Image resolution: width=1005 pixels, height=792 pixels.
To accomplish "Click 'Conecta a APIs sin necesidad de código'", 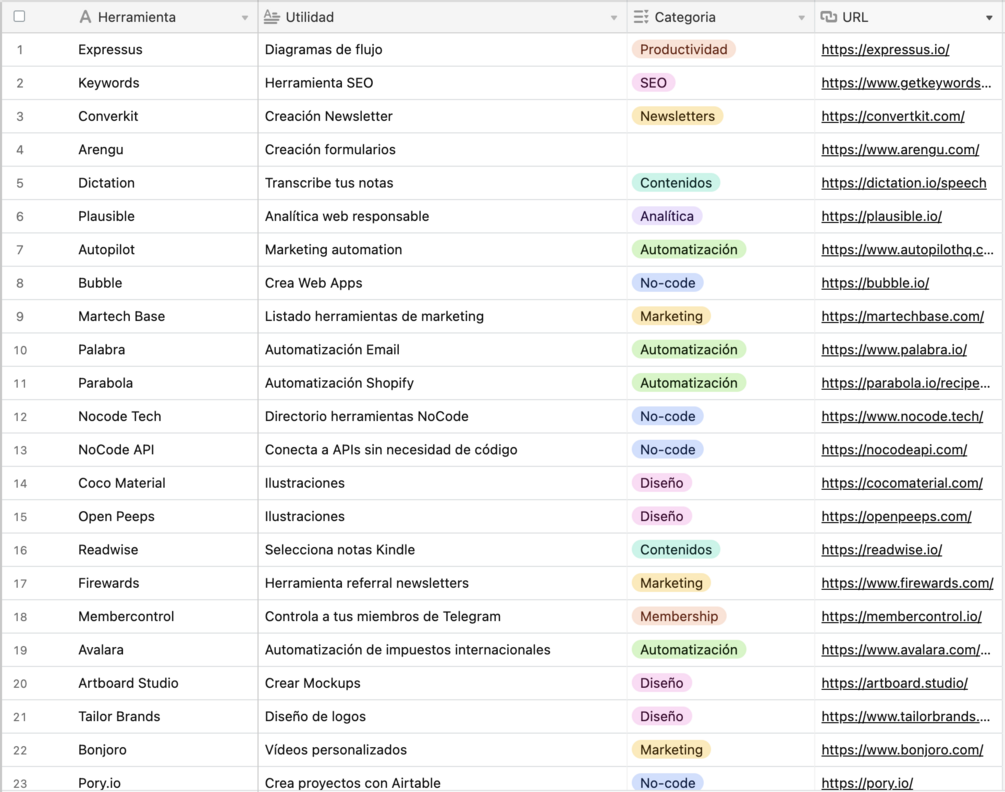I will click(391, 450).
